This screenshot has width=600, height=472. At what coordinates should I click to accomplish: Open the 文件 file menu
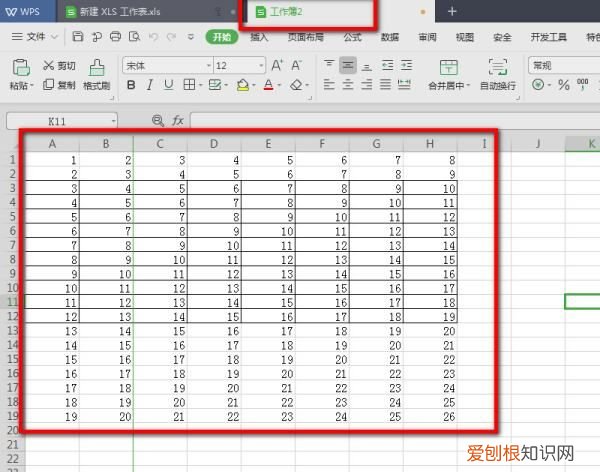(x=35, y=37)
